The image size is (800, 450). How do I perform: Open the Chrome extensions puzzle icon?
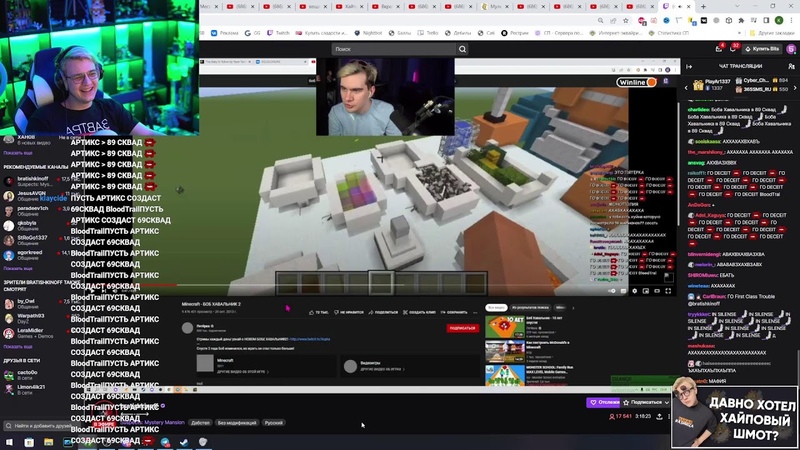[741, 20]
